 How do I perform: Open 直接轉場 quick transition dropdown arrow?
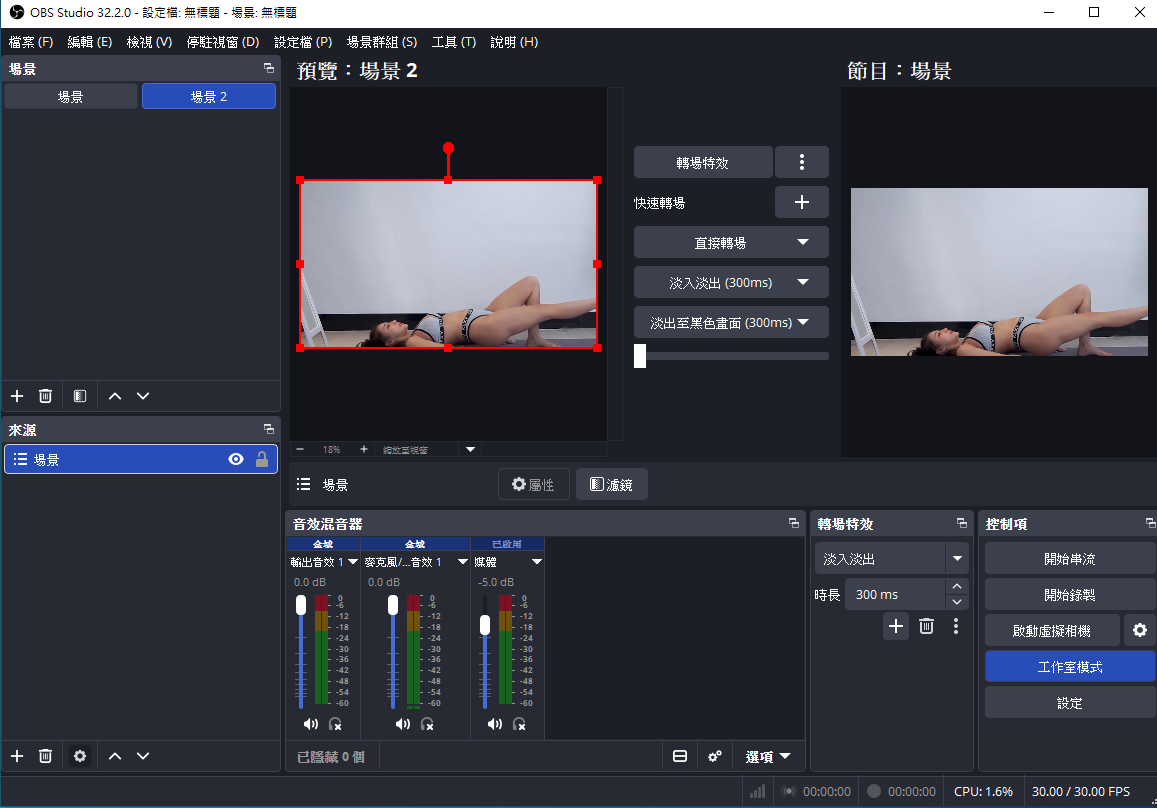point(803,242)
